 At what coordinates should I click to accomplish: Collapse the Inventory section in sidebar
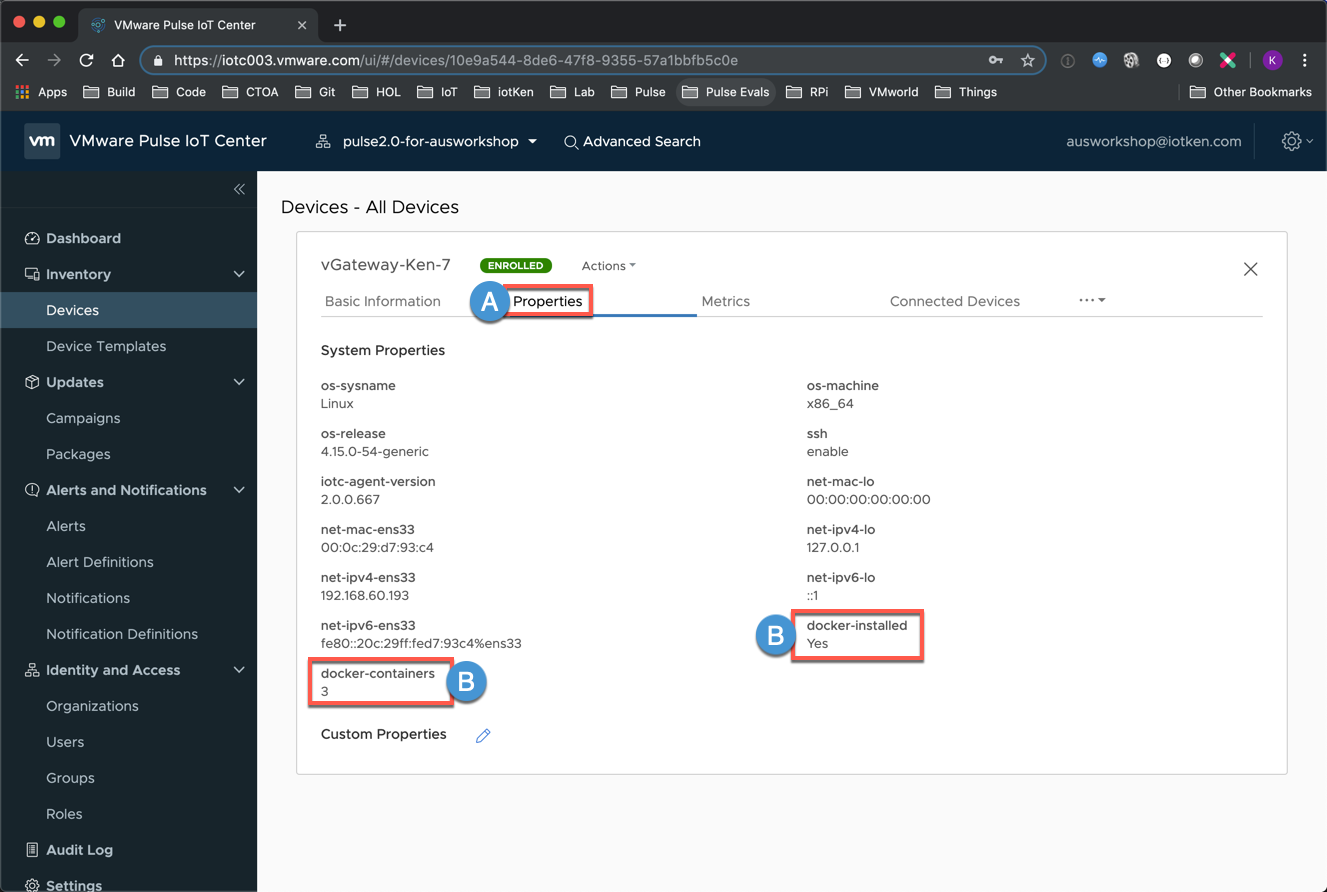239,274
